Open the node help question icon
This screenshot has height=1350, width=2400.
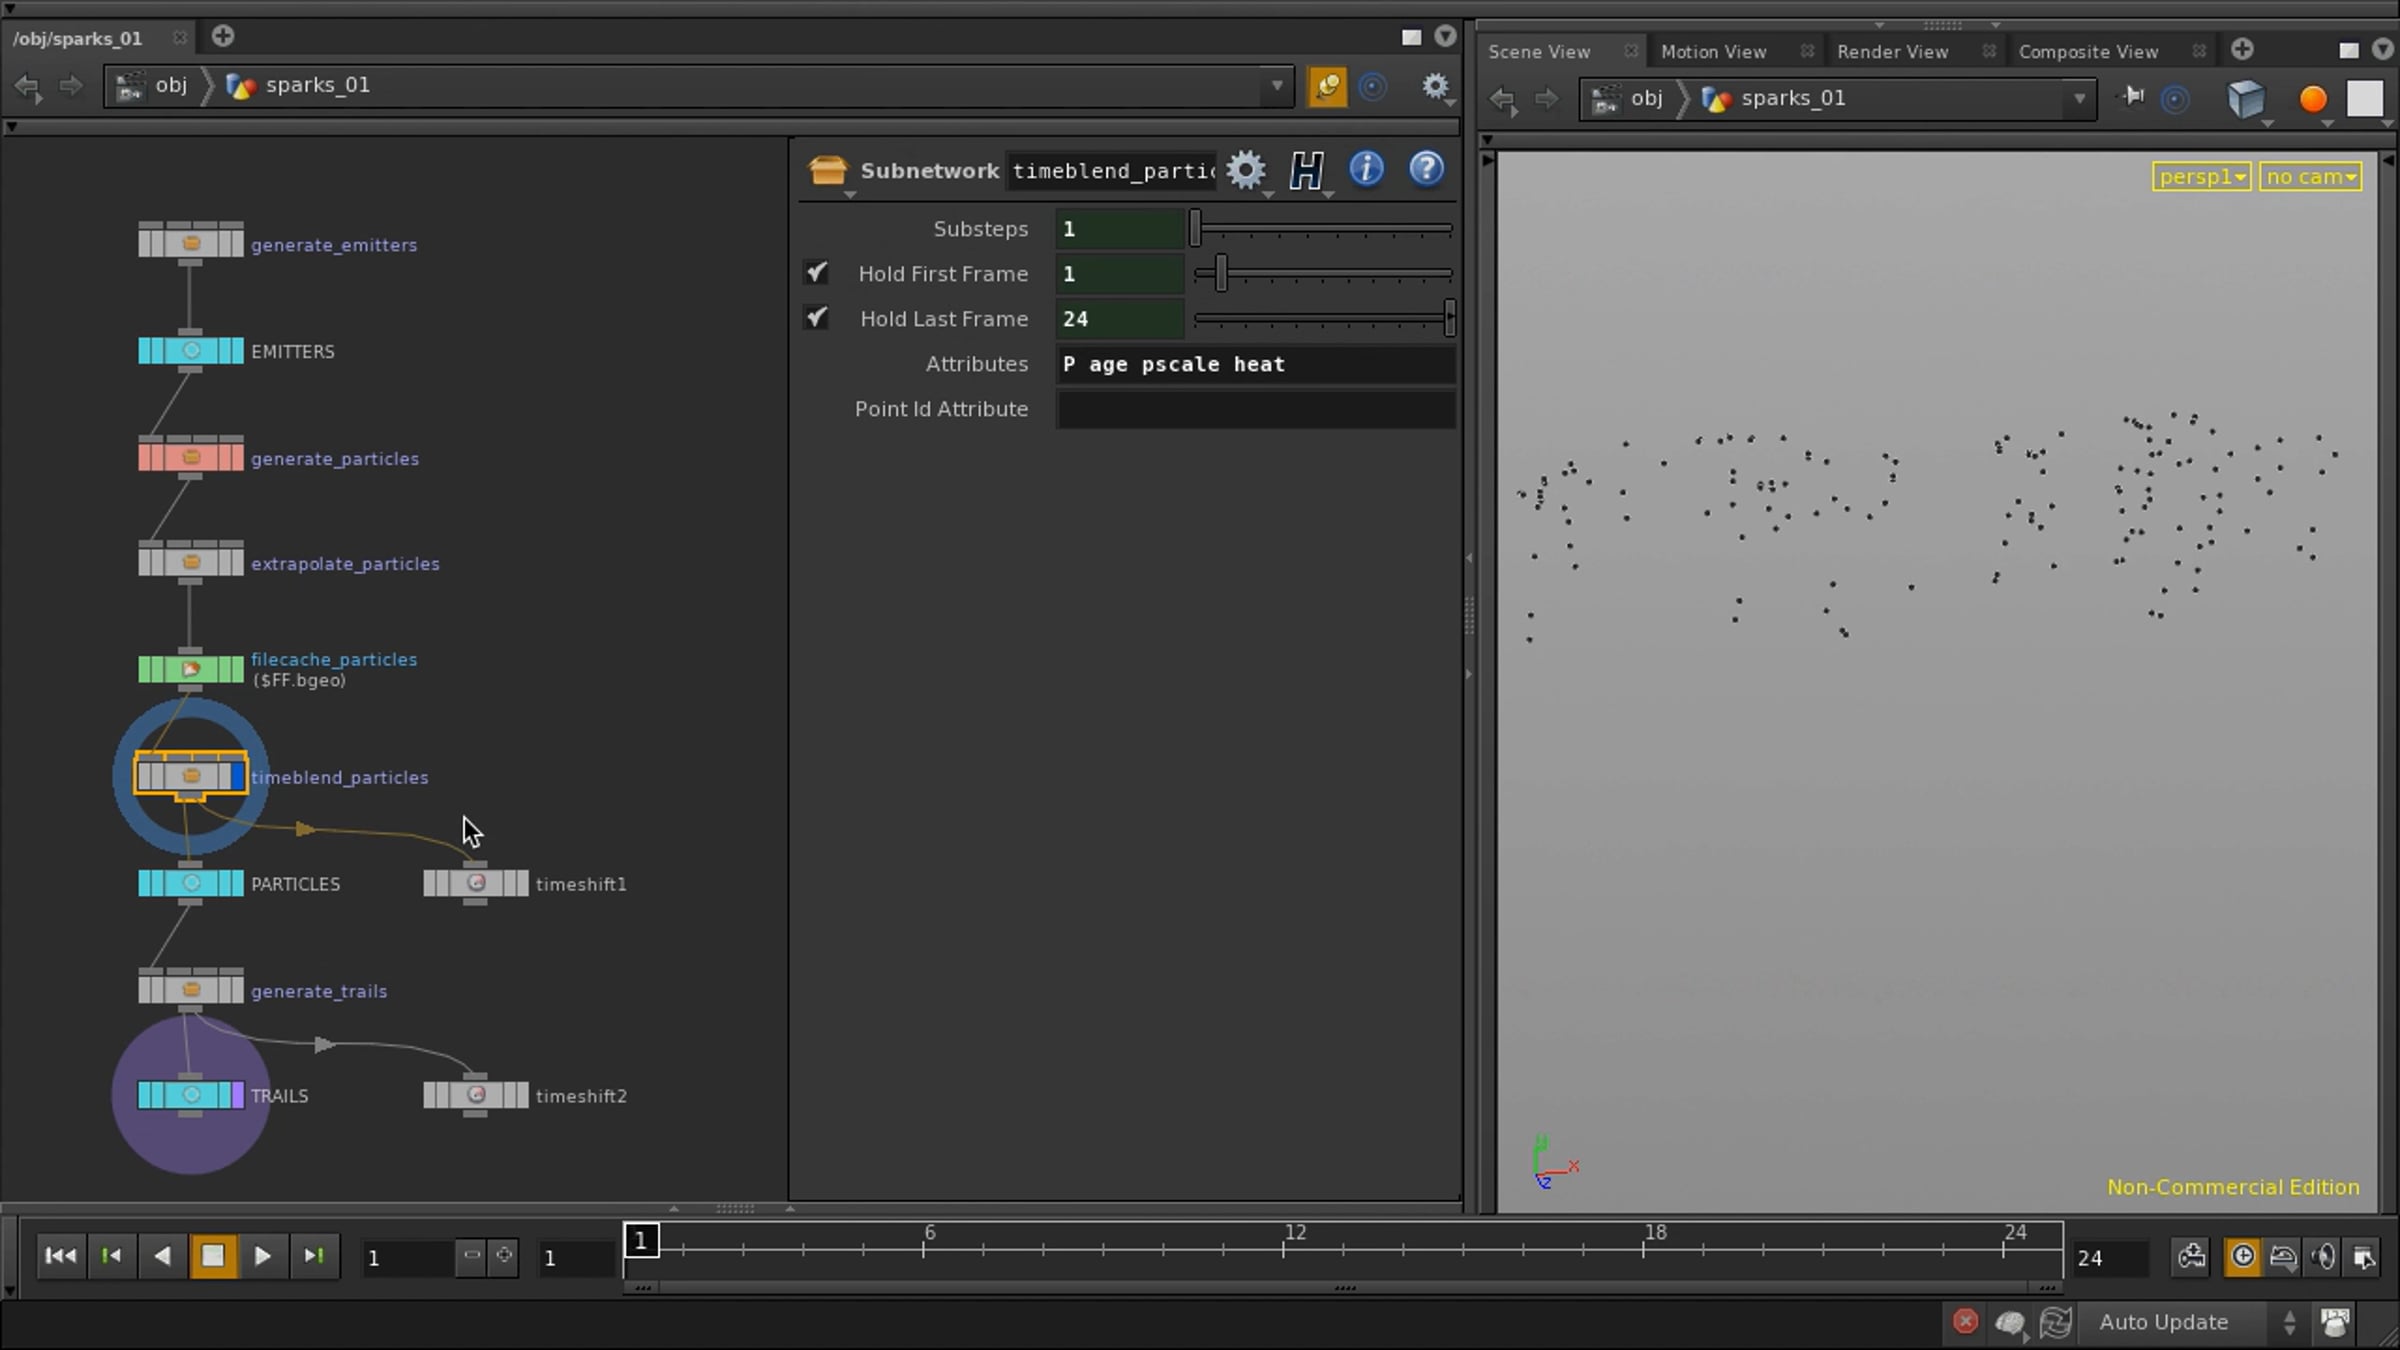click(x=1426, y=168)
